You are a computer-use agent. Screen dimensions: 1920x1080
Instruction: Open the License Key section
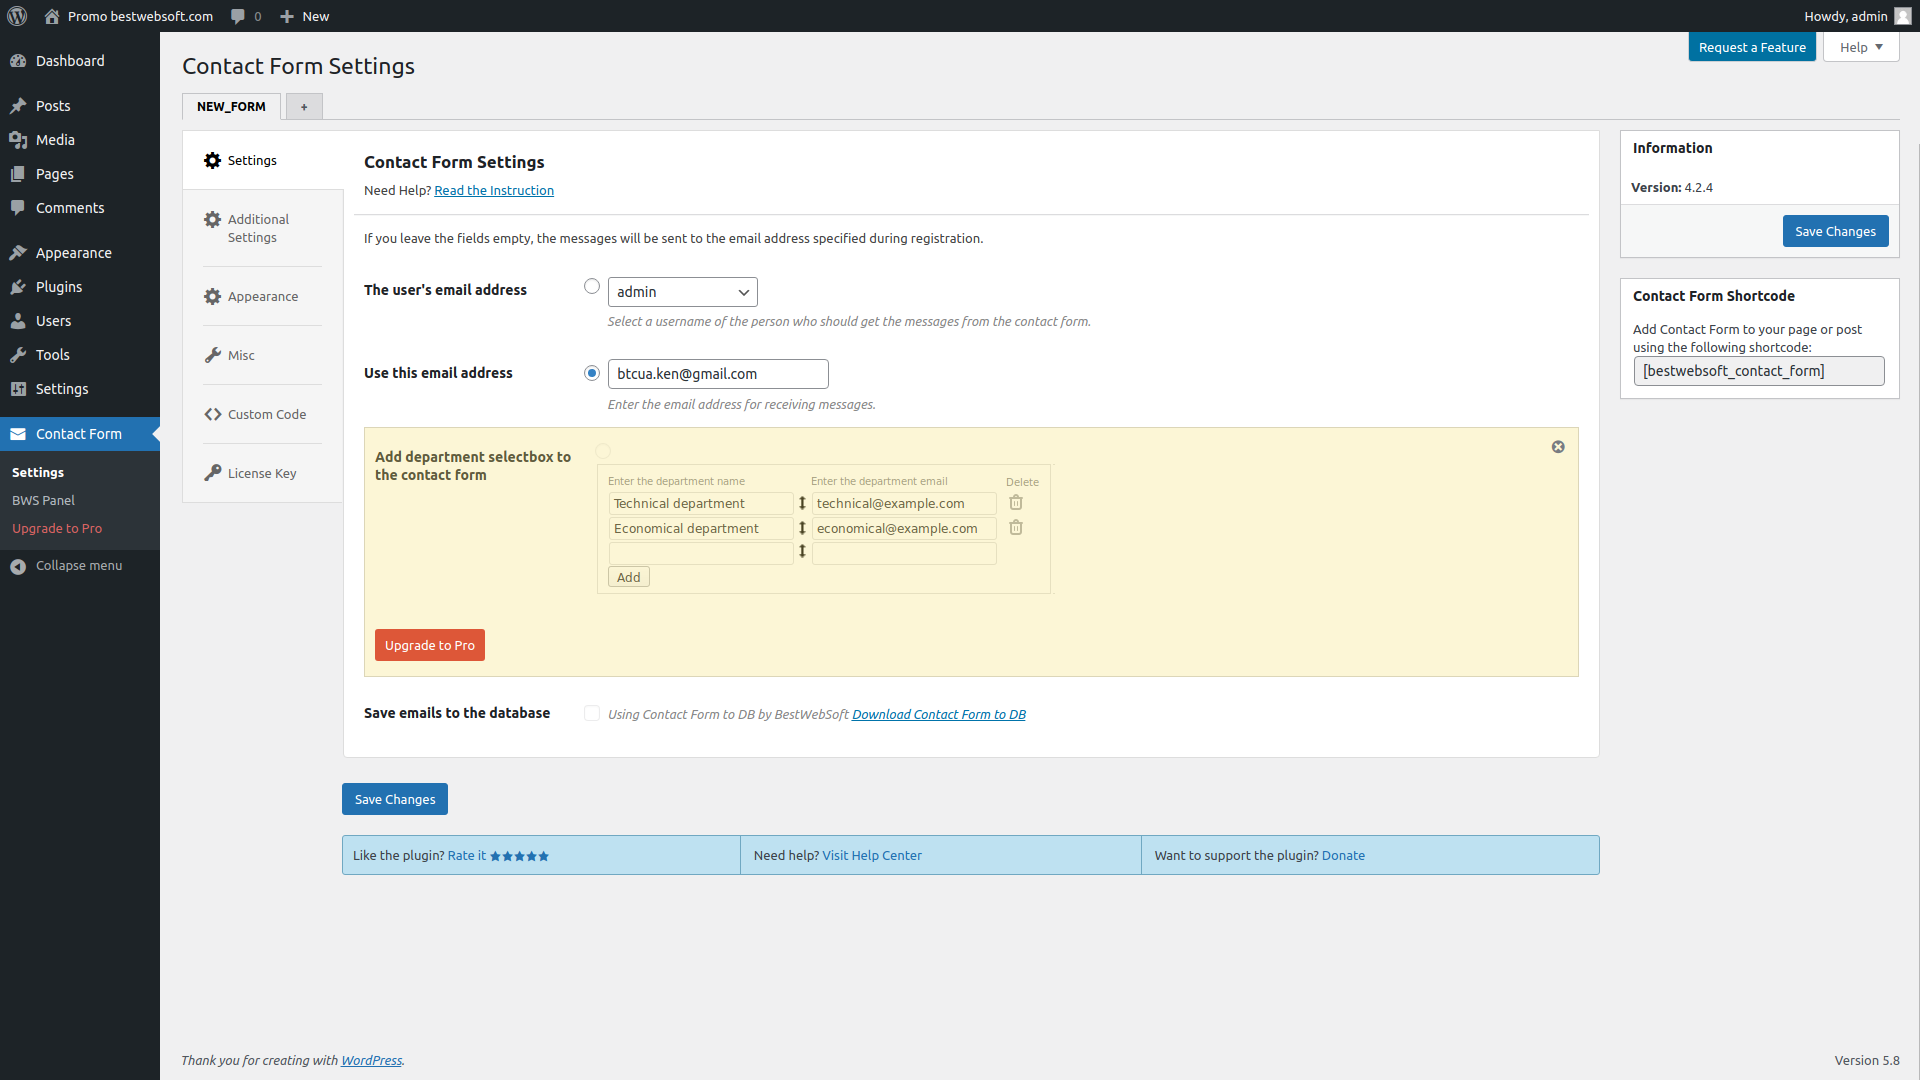(x=262, y=473)
